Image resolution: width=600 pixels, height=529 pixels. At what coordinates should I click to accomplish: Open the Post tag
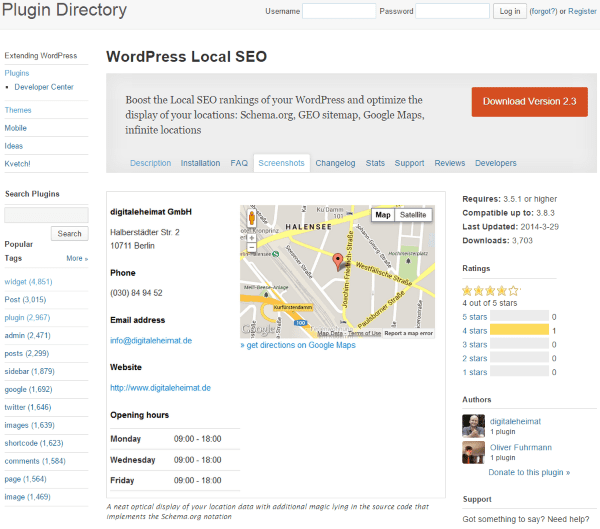pyautogui.click(x=25, y=299)
